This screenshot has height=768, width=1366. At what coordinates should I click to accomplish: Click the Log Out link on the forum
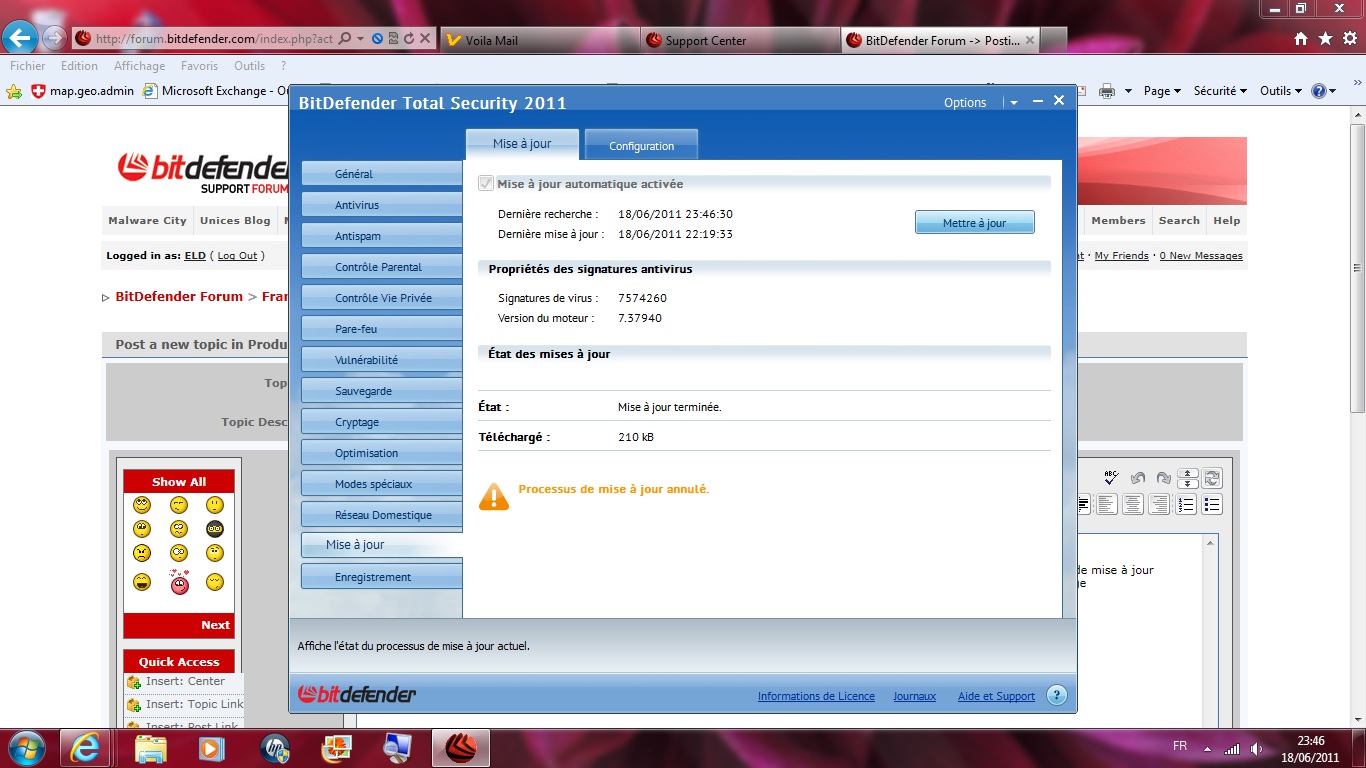237,256
